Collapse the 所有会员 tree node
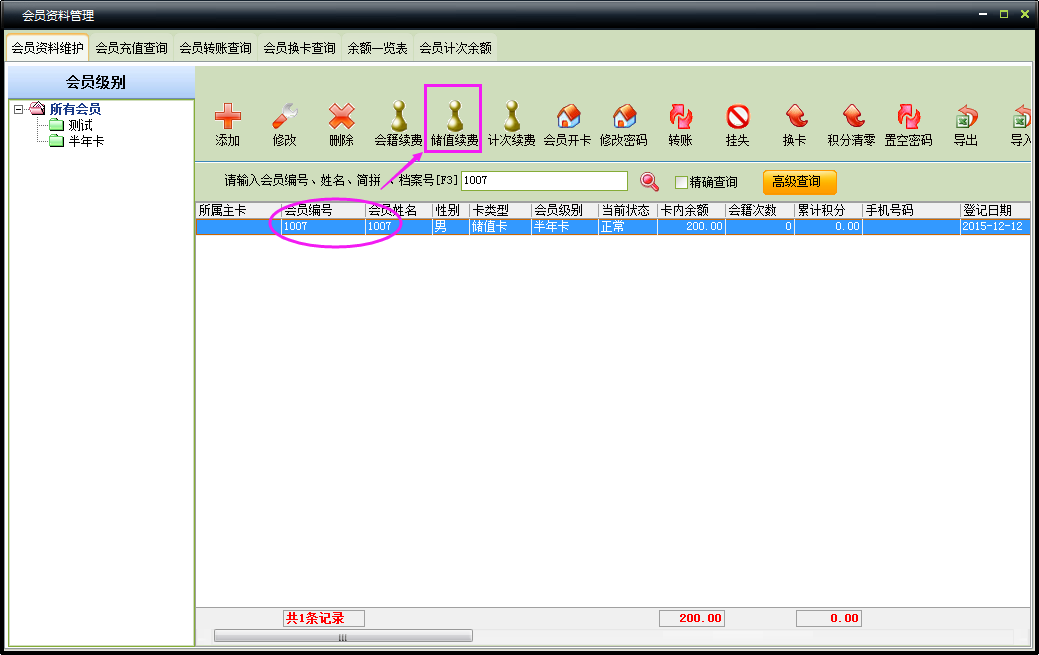1039x655 pixels. pos(19,109)
